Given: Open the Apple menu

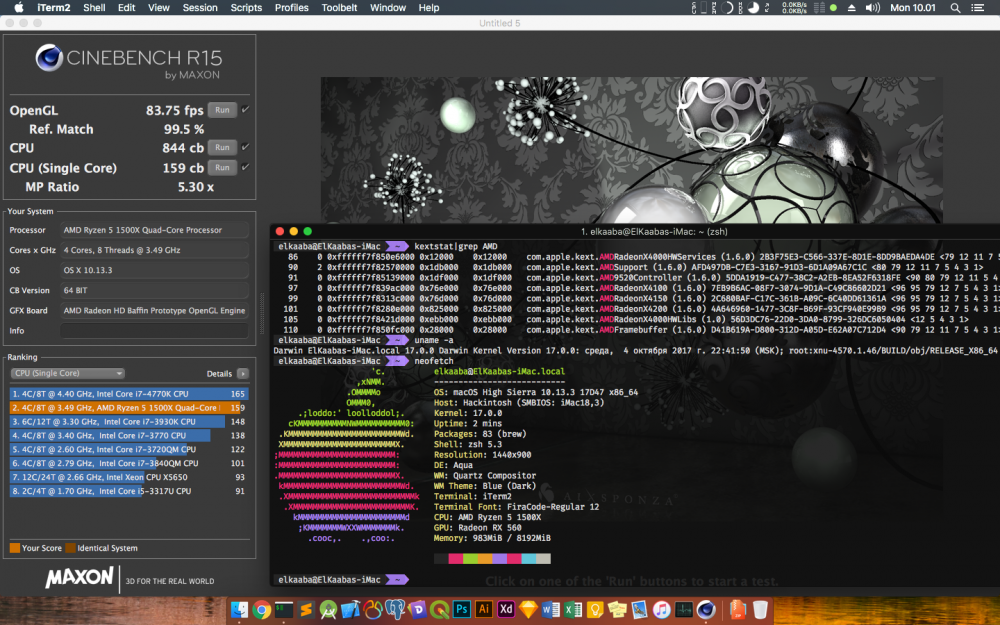Looking at the screenshot, I should [x=18, y=8].
